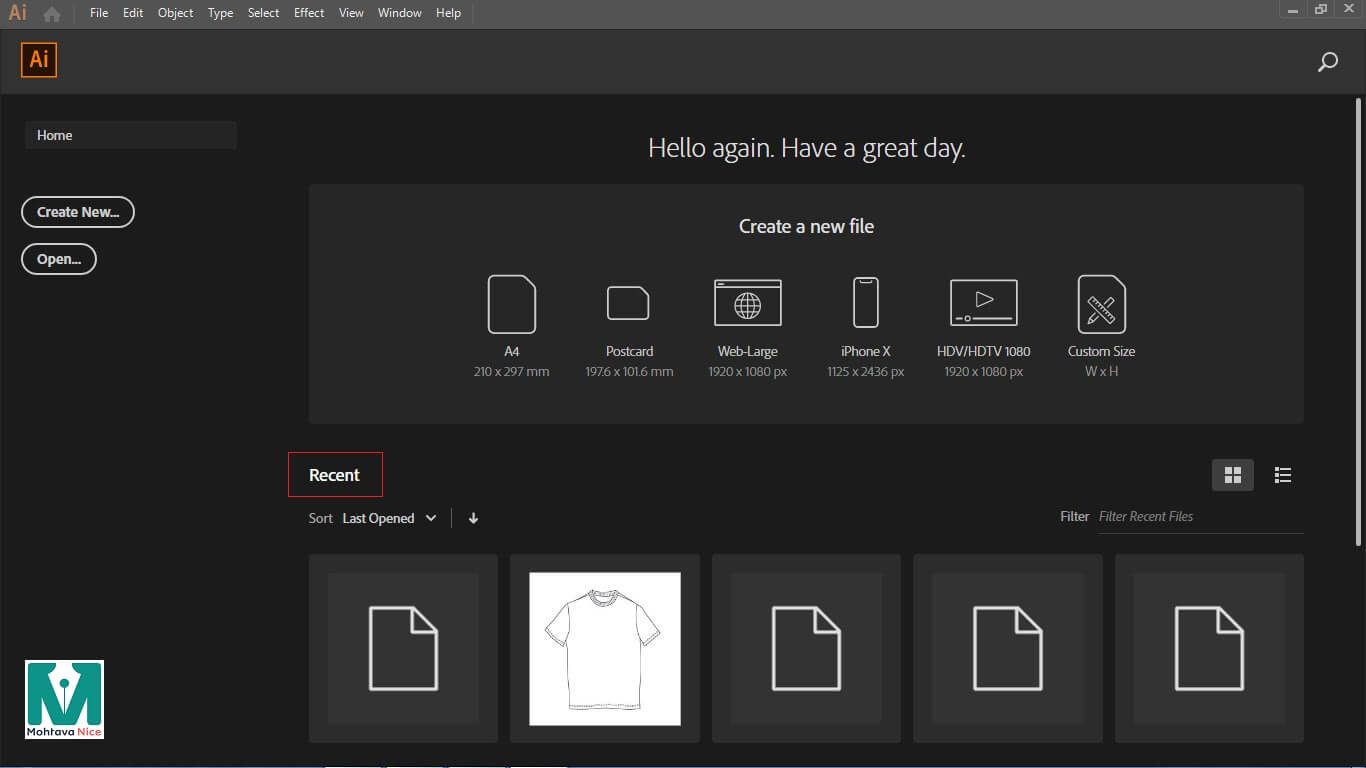Open the t-shirt recent file thumbnail

[605, 648]
